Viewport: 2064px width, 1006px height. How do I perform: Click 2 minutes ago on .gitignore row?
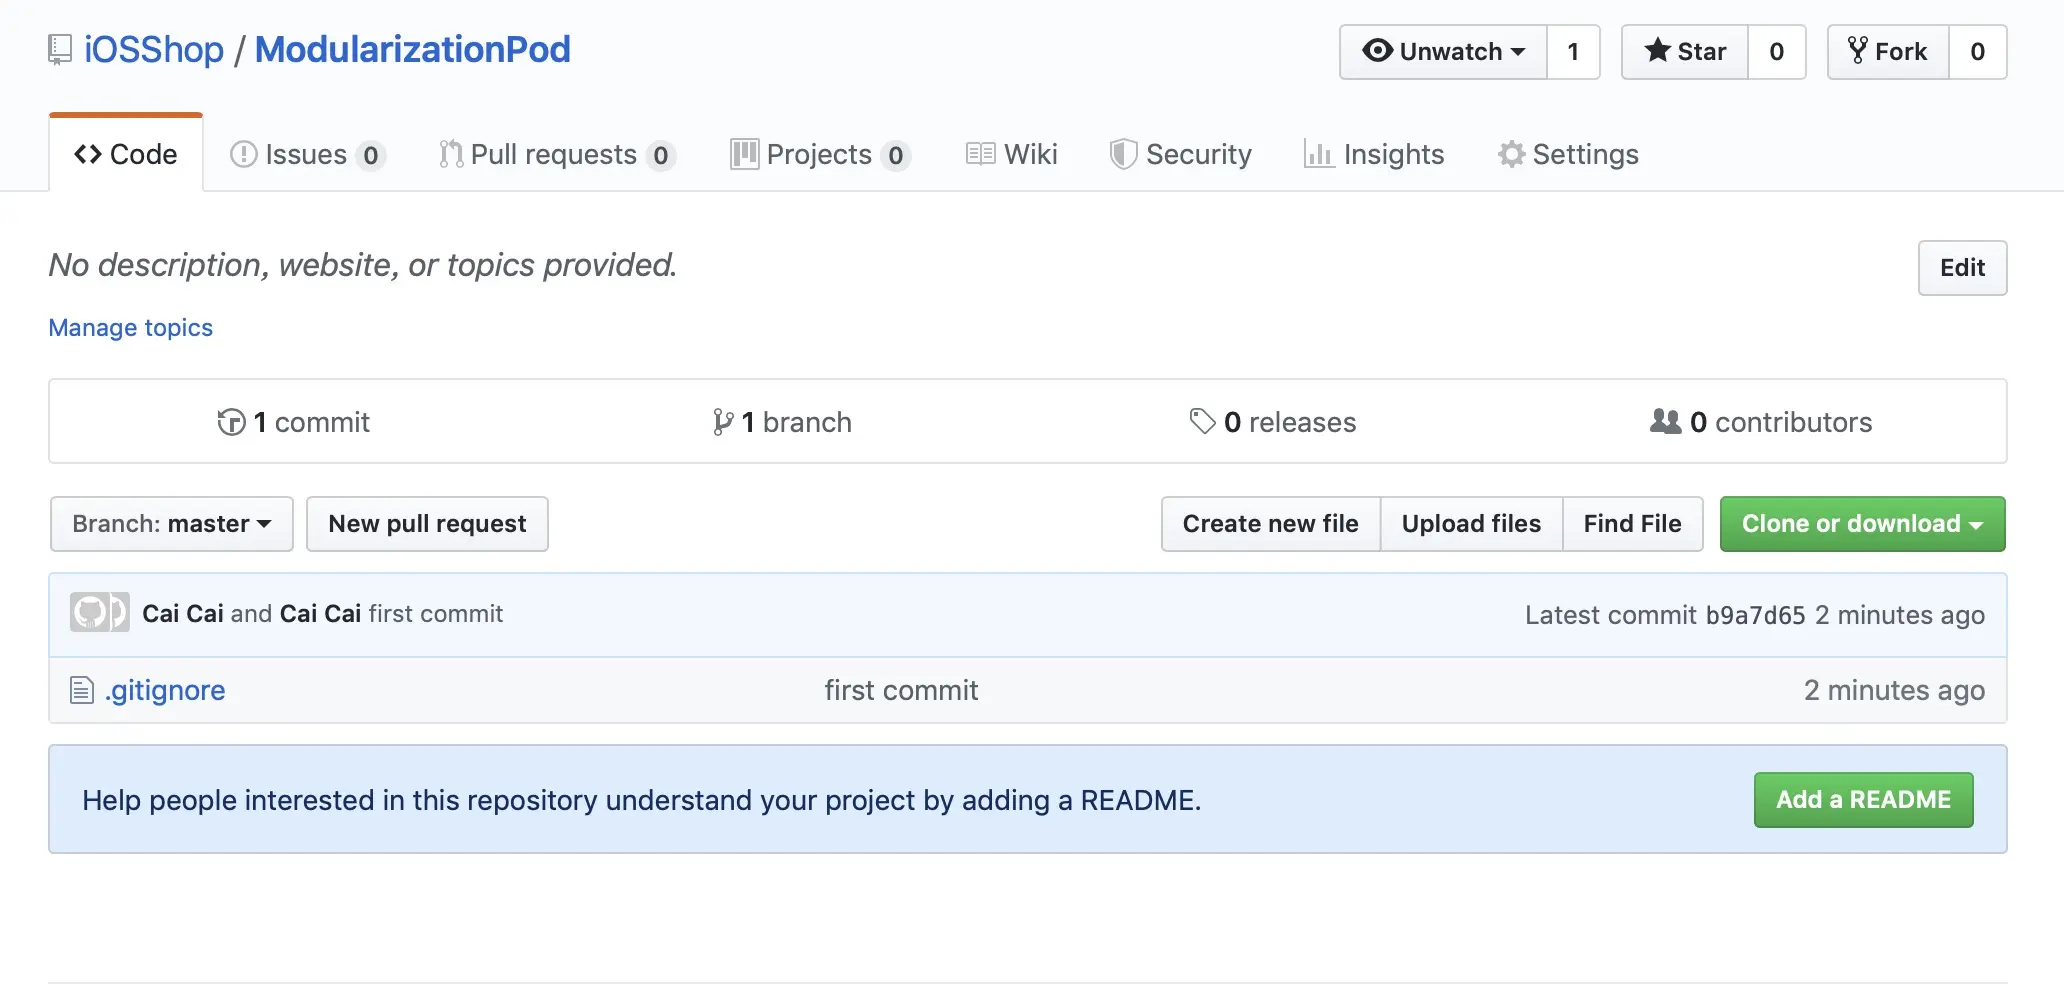tap(1894, 690)
